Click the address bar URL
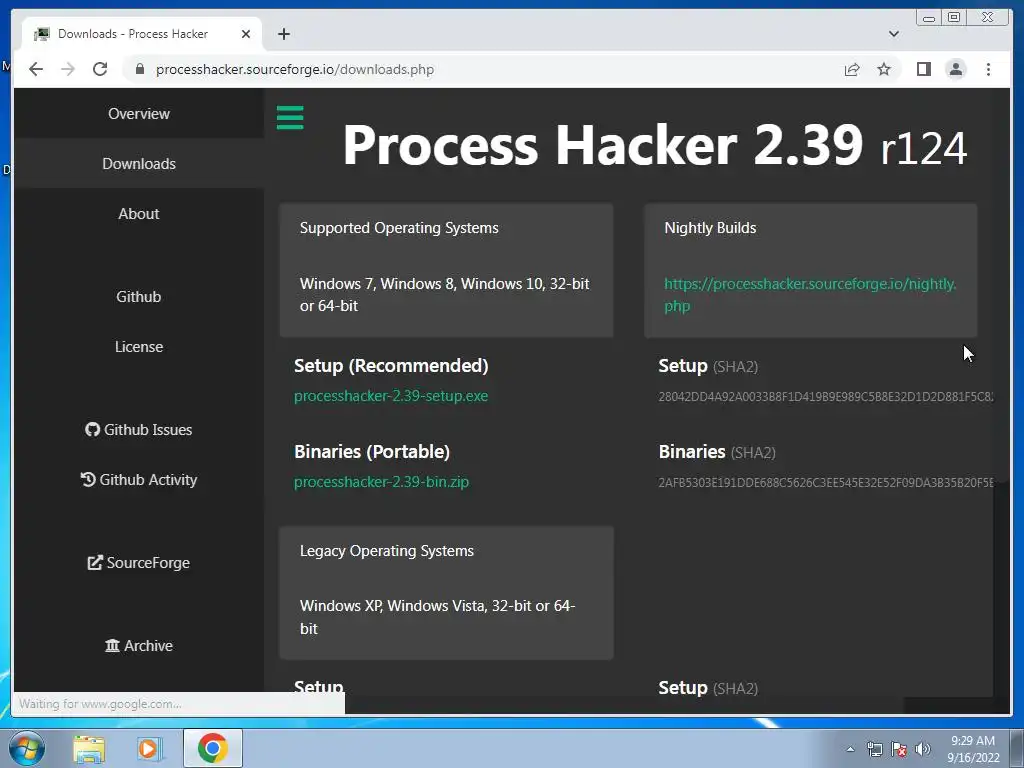The image size is (1024, 768). [295, 69]
